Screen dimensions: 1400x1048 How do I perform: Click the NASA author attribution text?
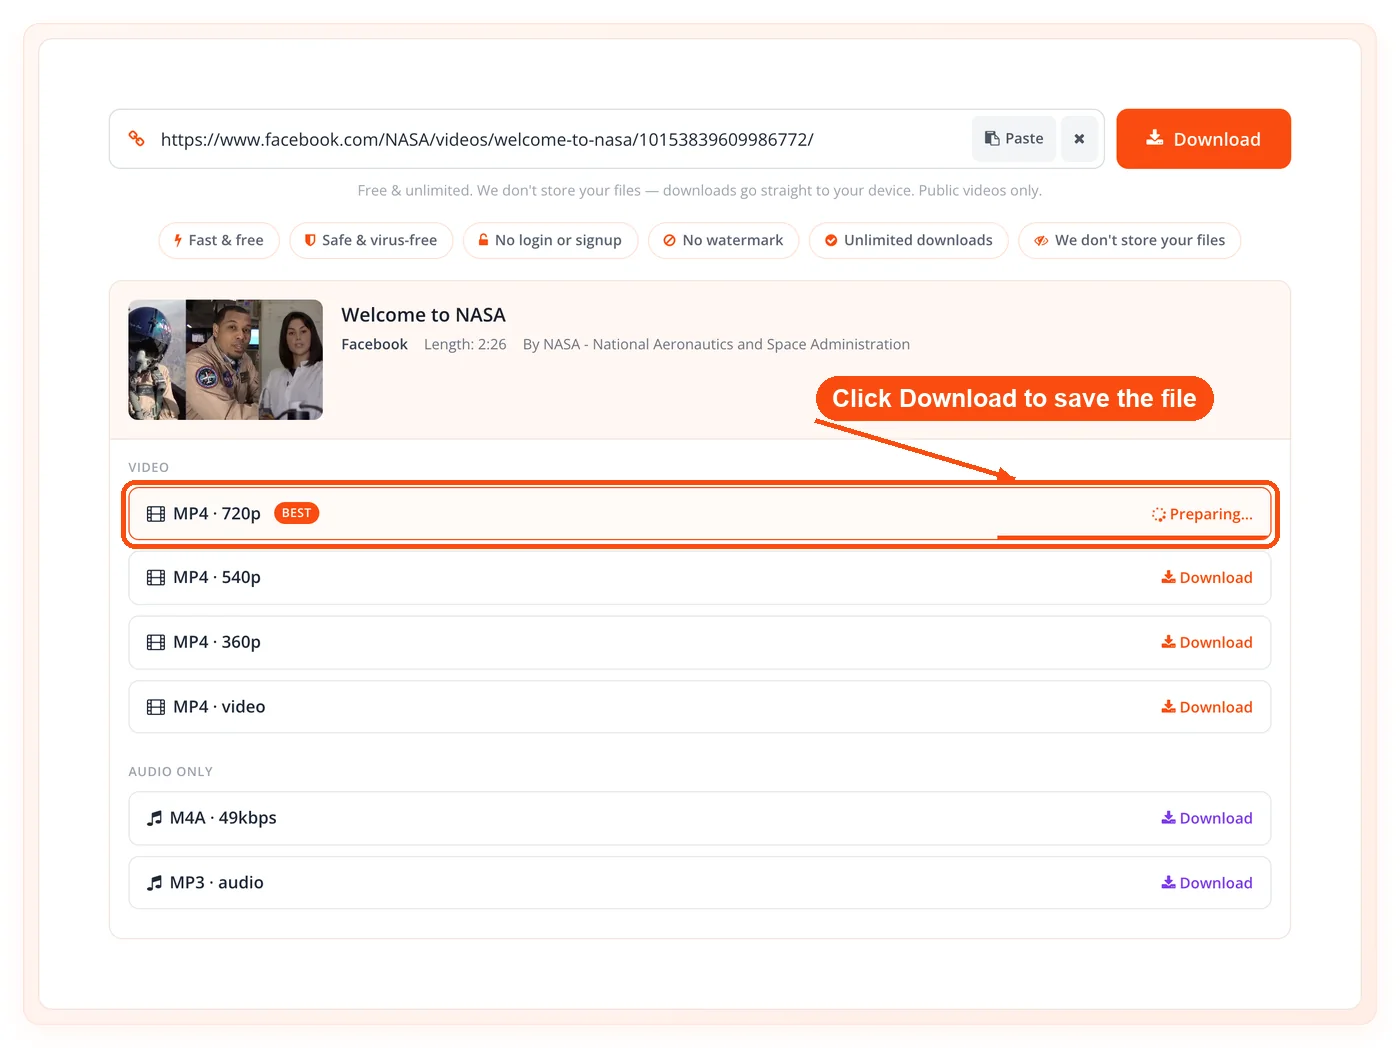pyautogui.click(x=716, y=344)
